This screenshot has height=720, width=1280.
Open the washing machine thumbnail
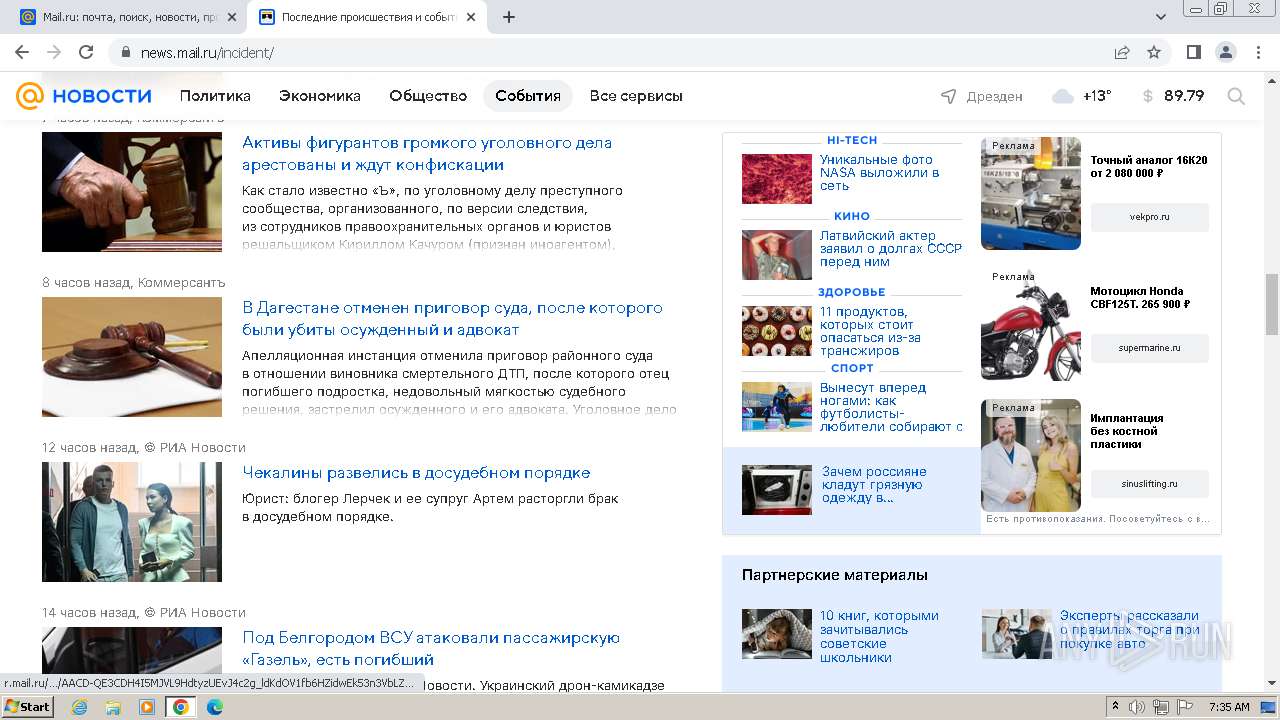tap(777, 490)
